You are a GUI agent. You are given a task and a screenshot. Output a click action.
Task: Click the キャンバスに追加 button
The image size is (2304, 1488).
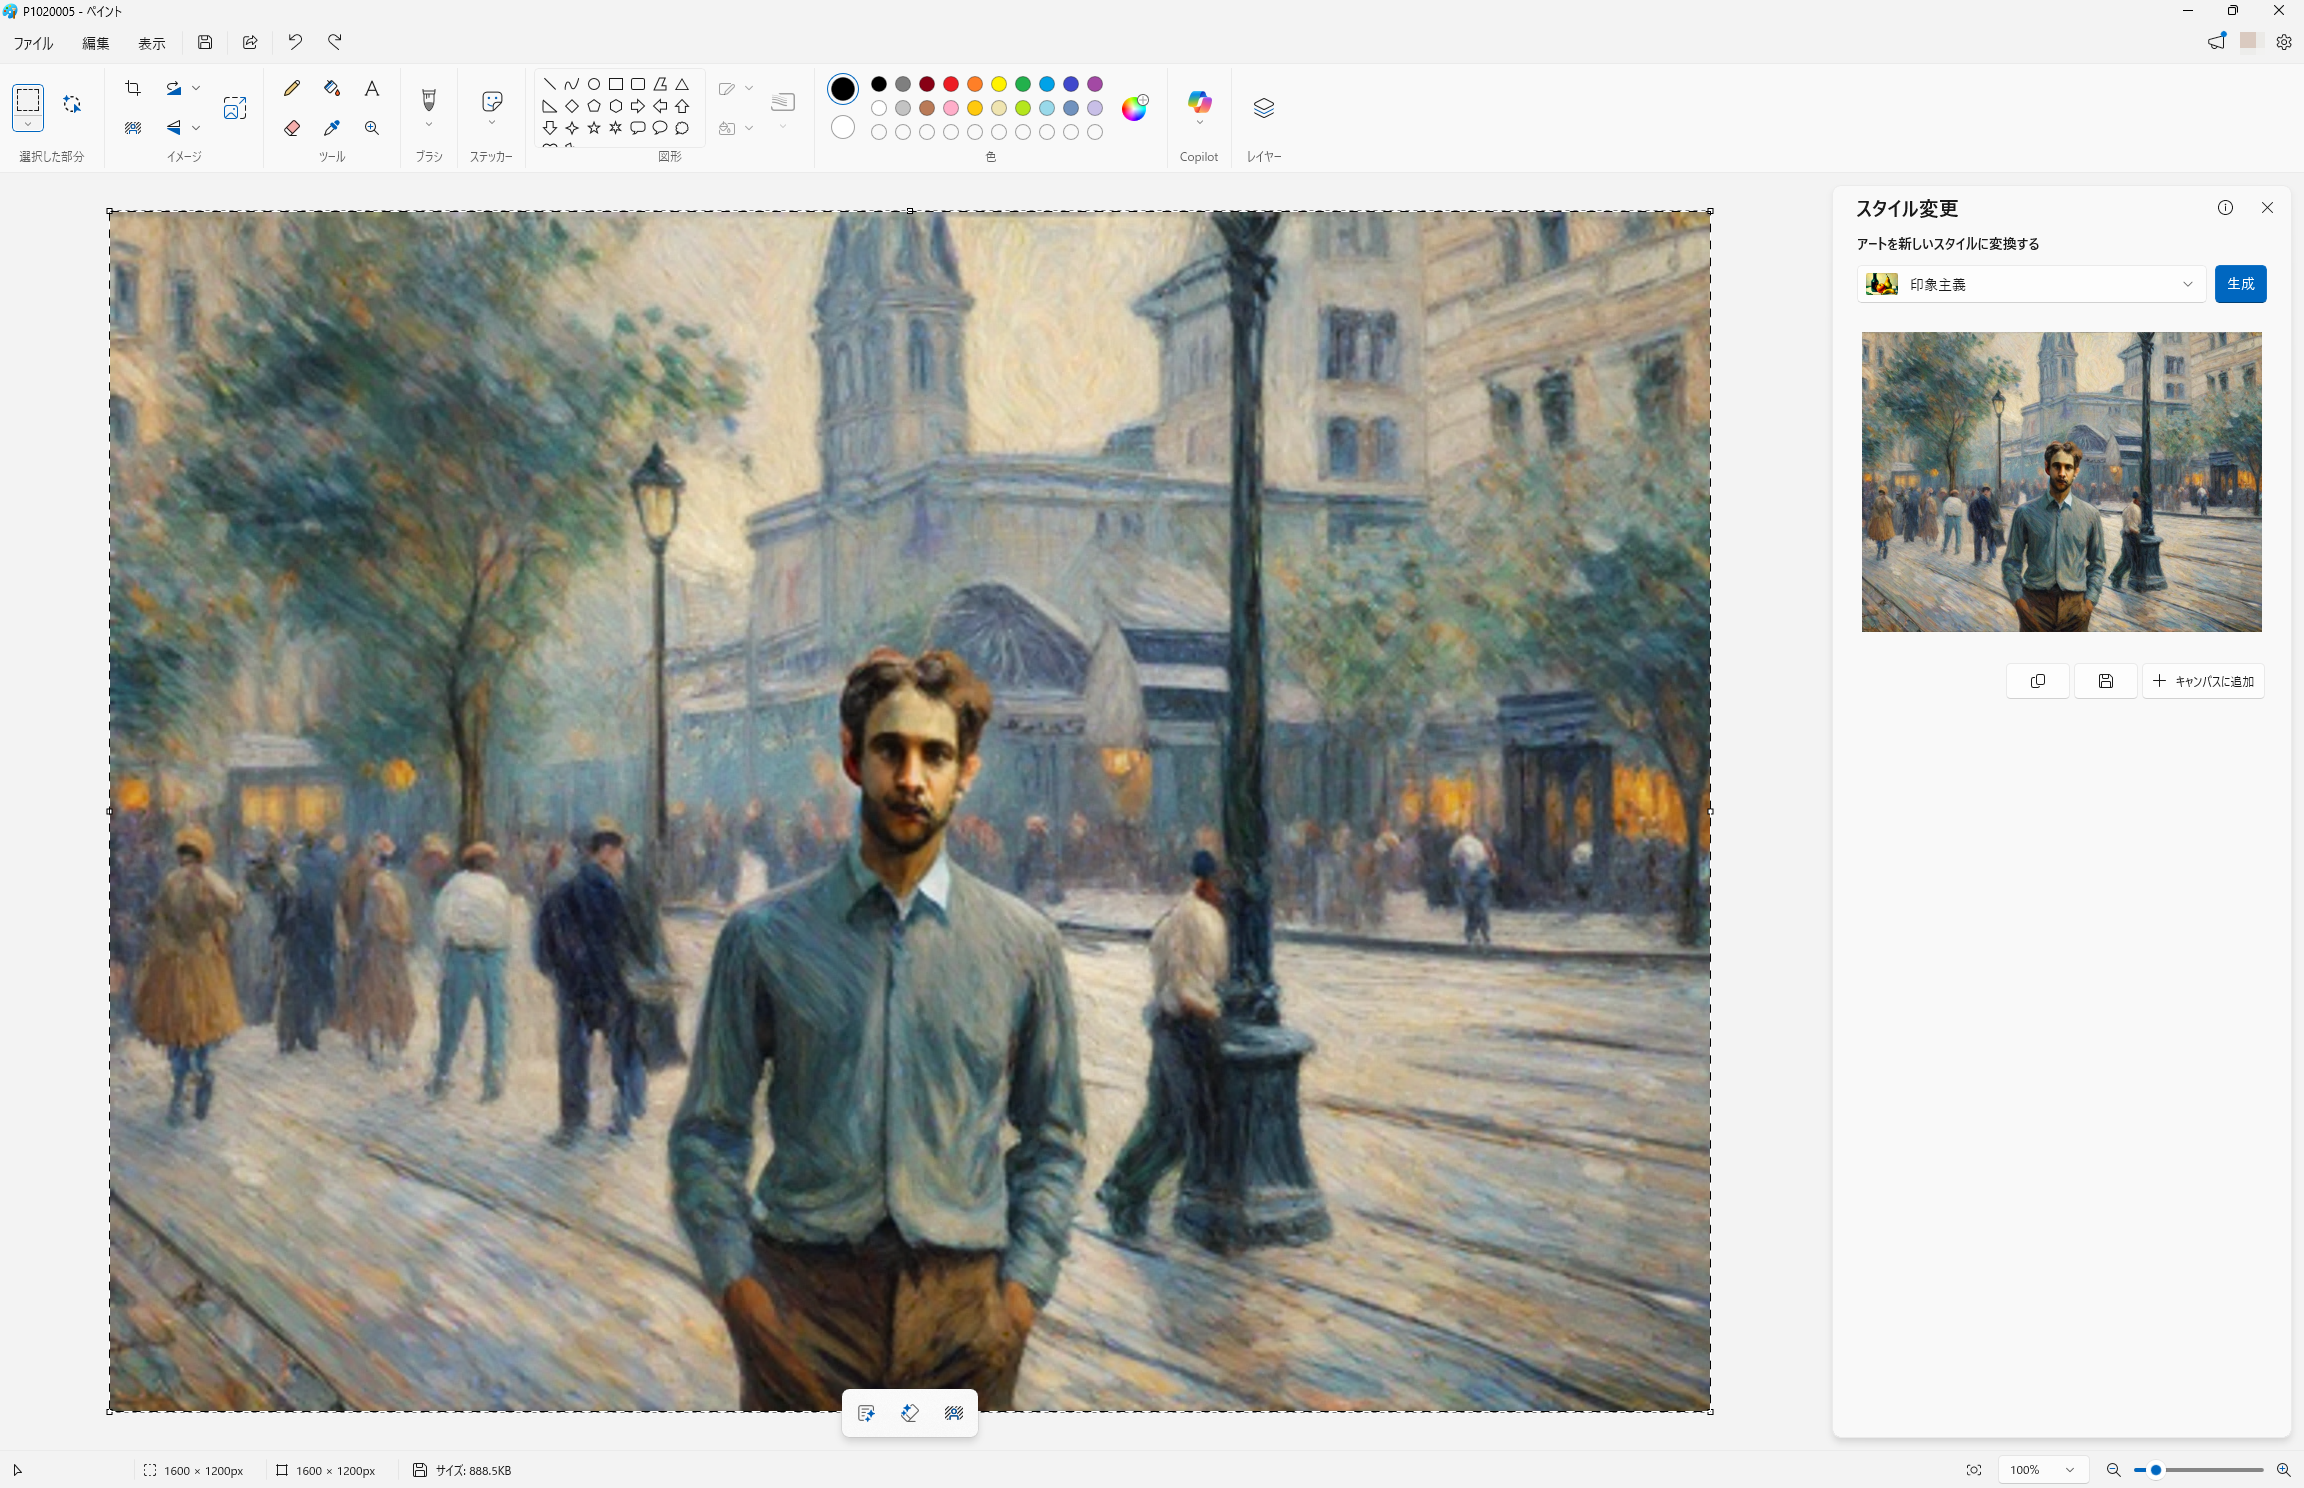pos(2203,681)
